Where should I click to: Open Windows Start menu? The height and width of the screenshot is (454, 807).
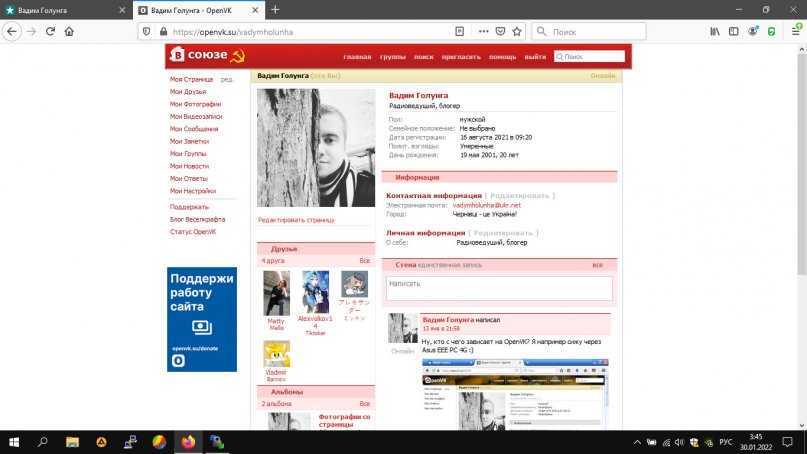tap(14, 442)
